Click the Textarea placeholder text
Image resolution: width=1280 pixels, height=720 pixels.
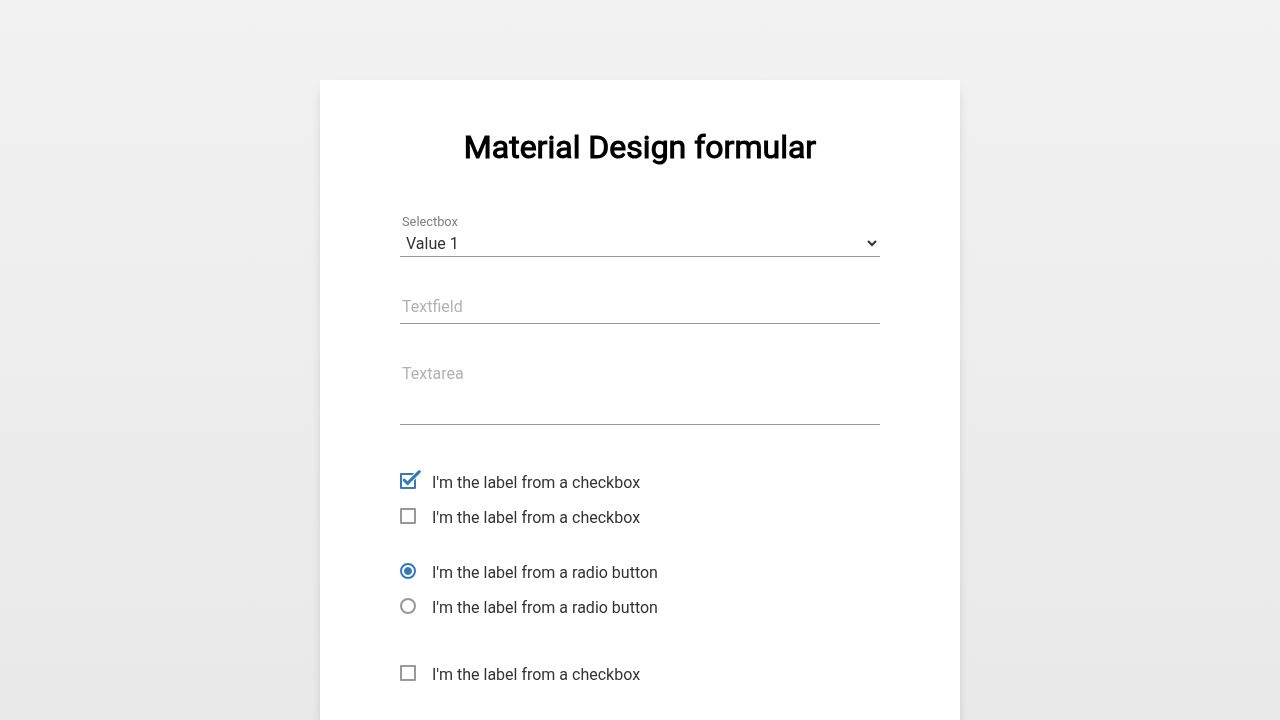tap(432, 373)
